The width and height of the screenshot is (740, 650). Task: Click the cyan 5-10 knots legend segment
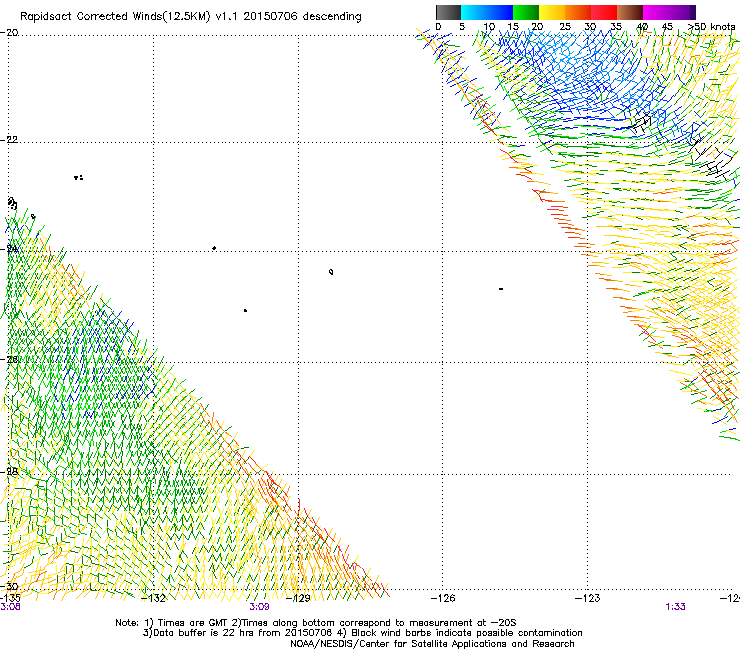tap(474, 12)
